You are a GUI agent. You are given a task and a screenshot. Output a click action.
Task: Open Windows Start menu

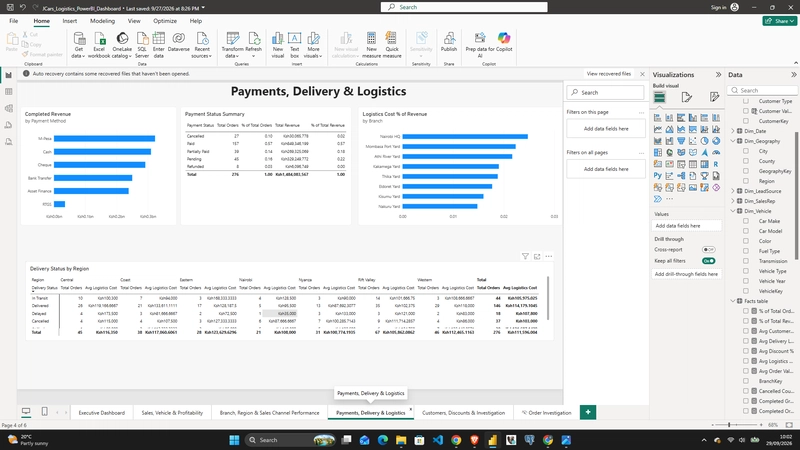click(234, 440)
